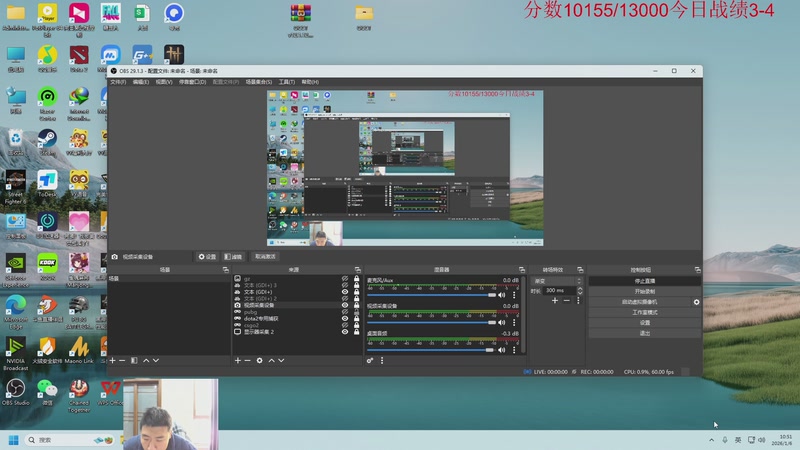800x450 pixels.
Task: Add a new scene with the plus icon
Action: (x=112, y=360)
